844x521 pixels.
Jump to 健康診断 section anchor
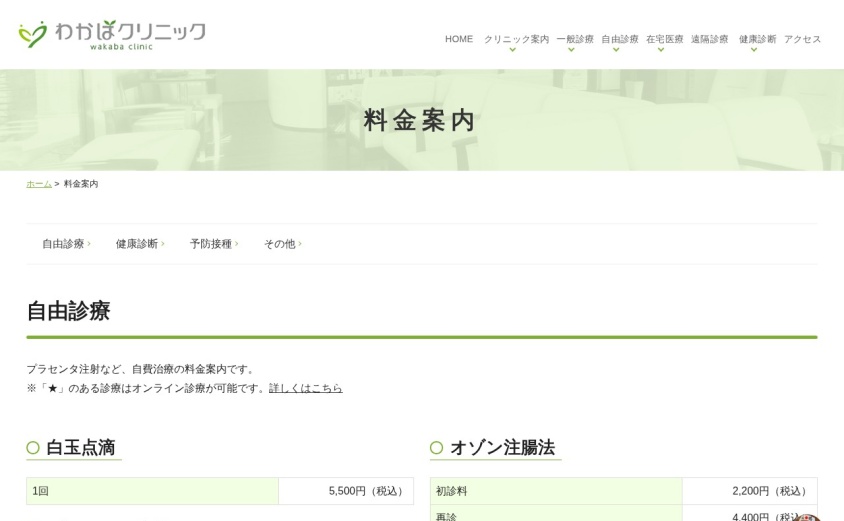point(140,244)
